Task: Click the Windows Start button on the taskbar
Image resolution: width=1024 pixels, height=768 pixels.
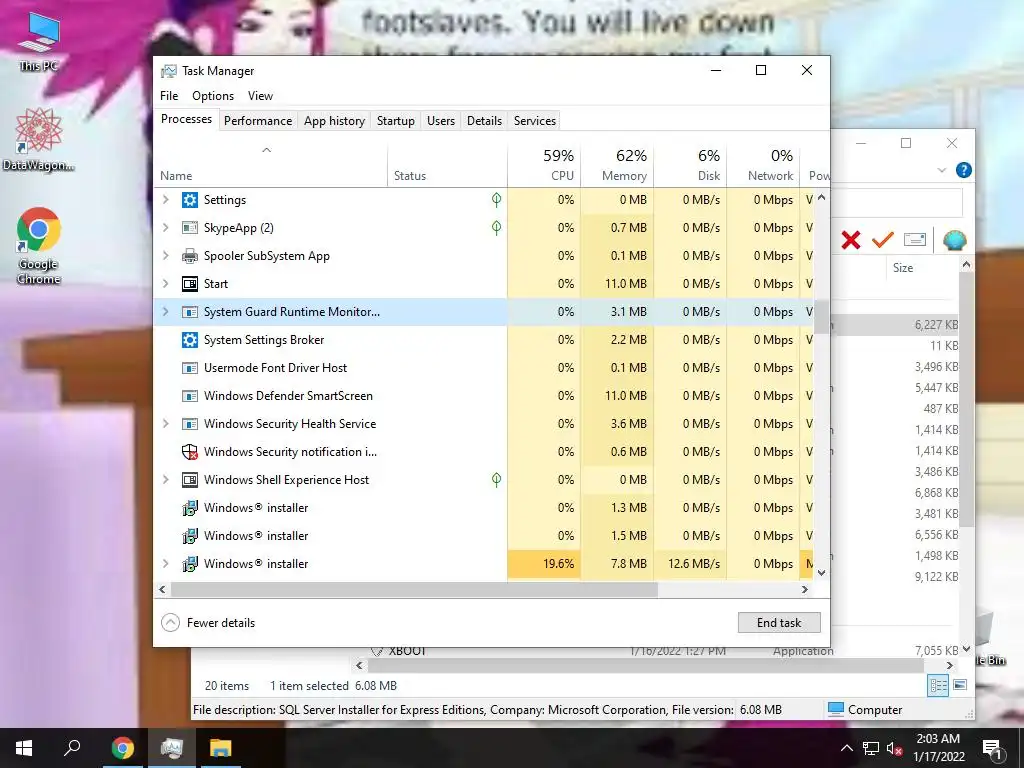Action: (24, 748)
